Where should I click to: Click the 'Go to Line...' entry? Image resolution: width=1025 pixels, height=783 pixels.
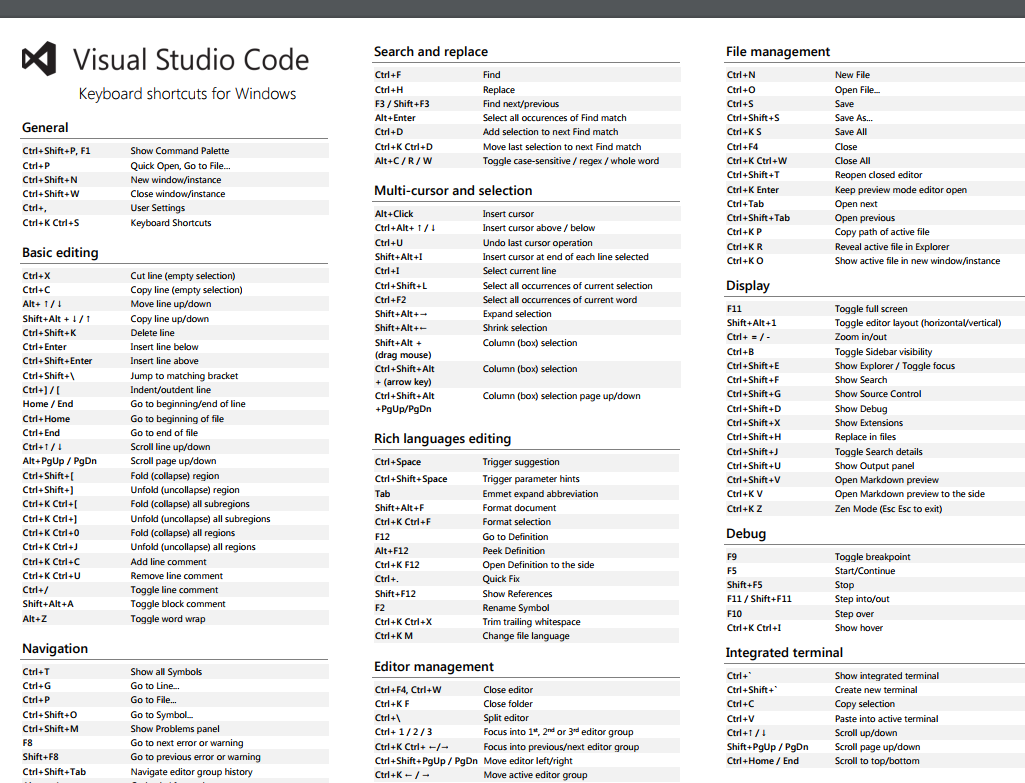[155, 686]
